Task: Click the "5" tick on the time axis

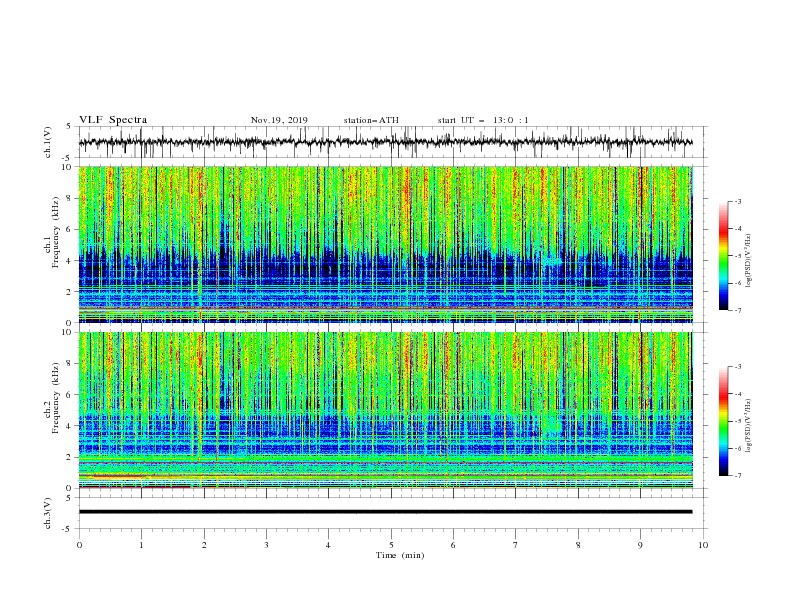Action: point(391,545)
